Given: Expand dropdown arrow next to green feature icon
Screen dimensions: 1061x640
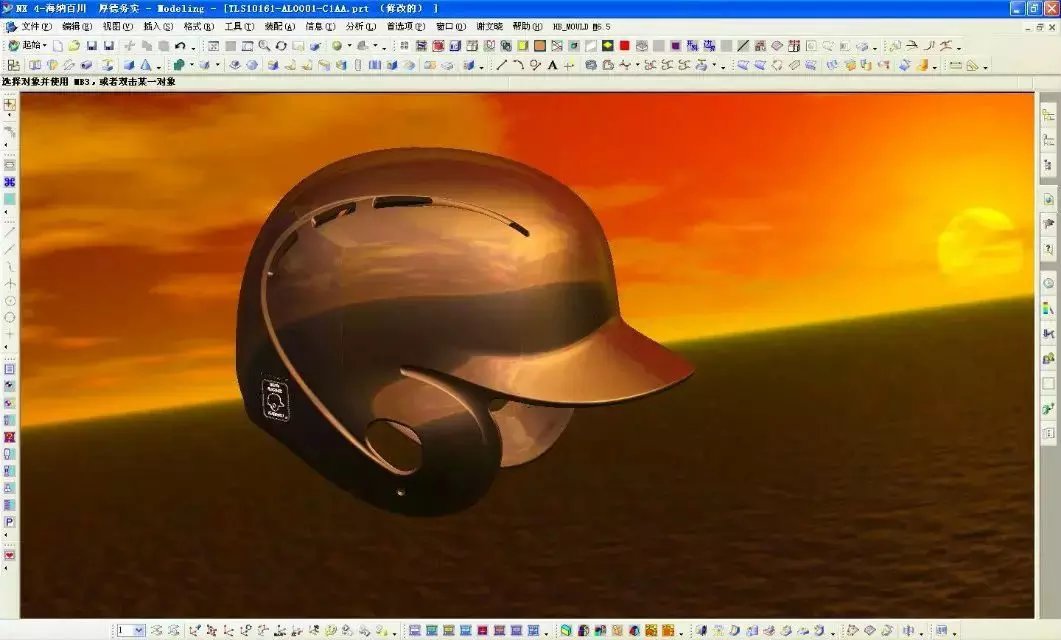Looking at the screenshot, I should point(191,67).
